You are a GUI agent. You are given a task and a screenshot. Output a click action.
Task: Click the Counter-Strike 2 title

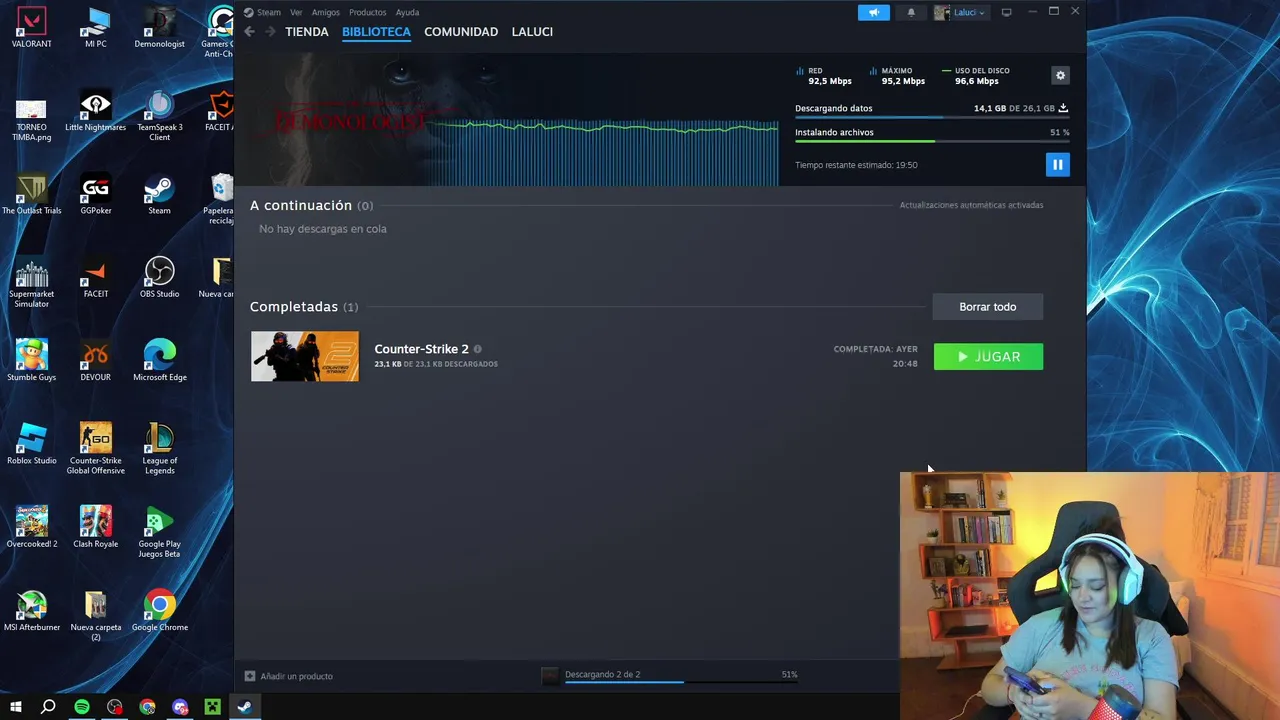pyautogui.click(x=421, y=349)
